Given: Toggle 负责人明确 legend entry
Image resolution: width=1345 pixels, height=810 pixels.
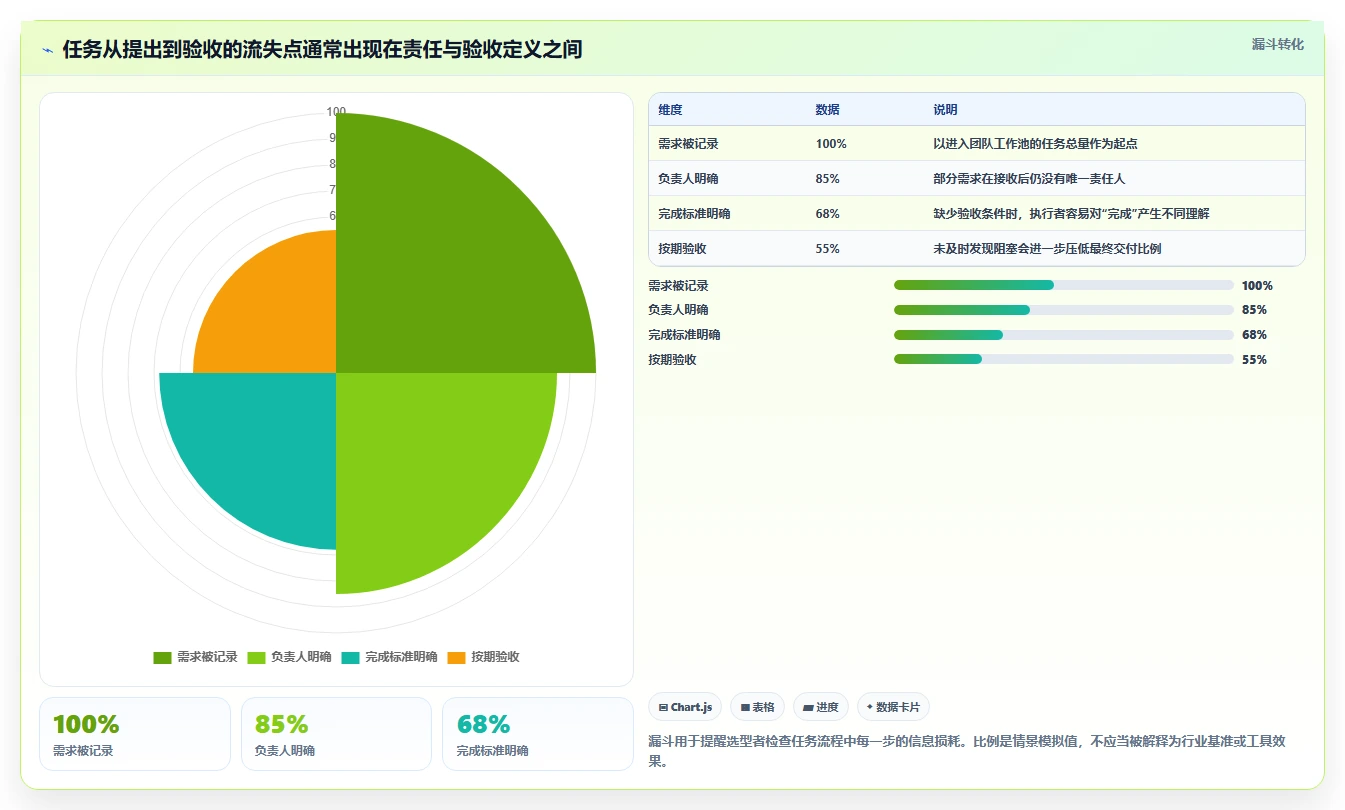Looking at the screenshot, I should coord(289,657).
